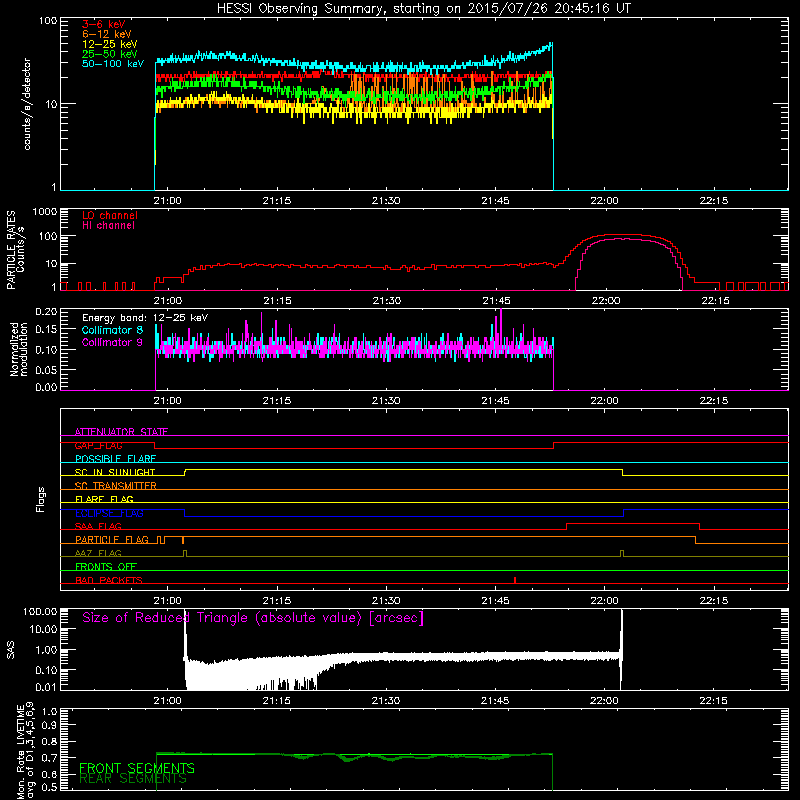This screenshot has width=800, height=800.
Task: Click the 0.01 tick on the SAS axis
Action: pyautogui.click(x=46, y=687)
